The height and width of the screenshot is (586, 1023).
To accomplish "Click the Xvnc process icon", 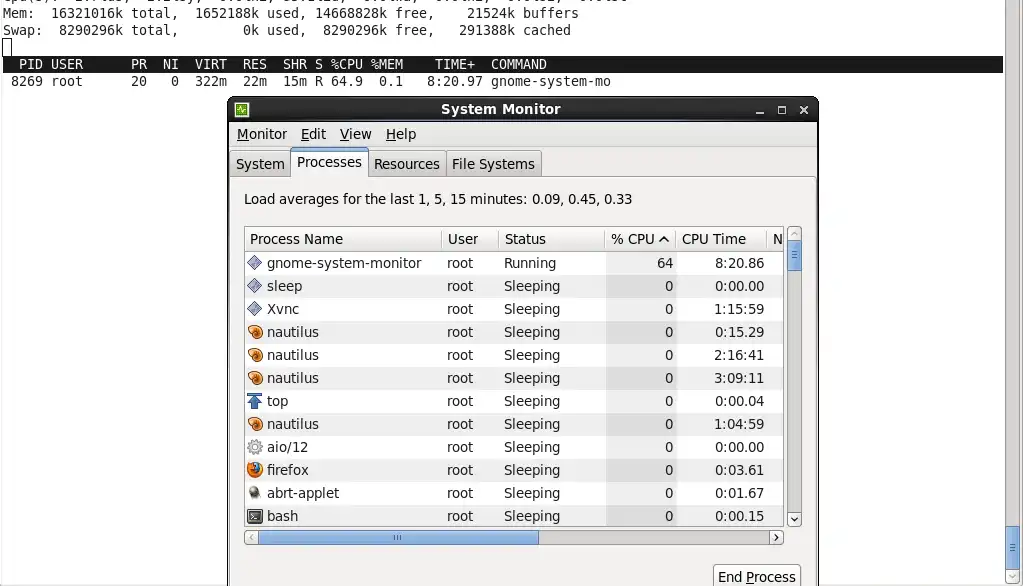I will click(x=254, y=309).
